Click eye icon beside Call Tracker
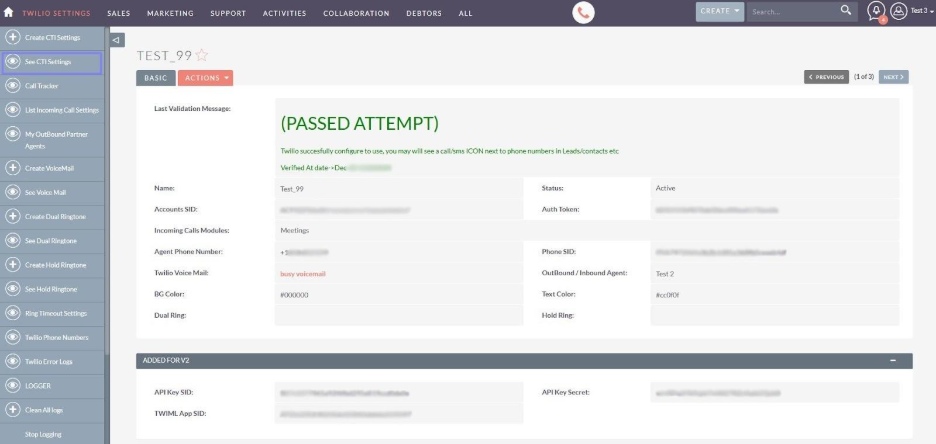 pos(13,86)
